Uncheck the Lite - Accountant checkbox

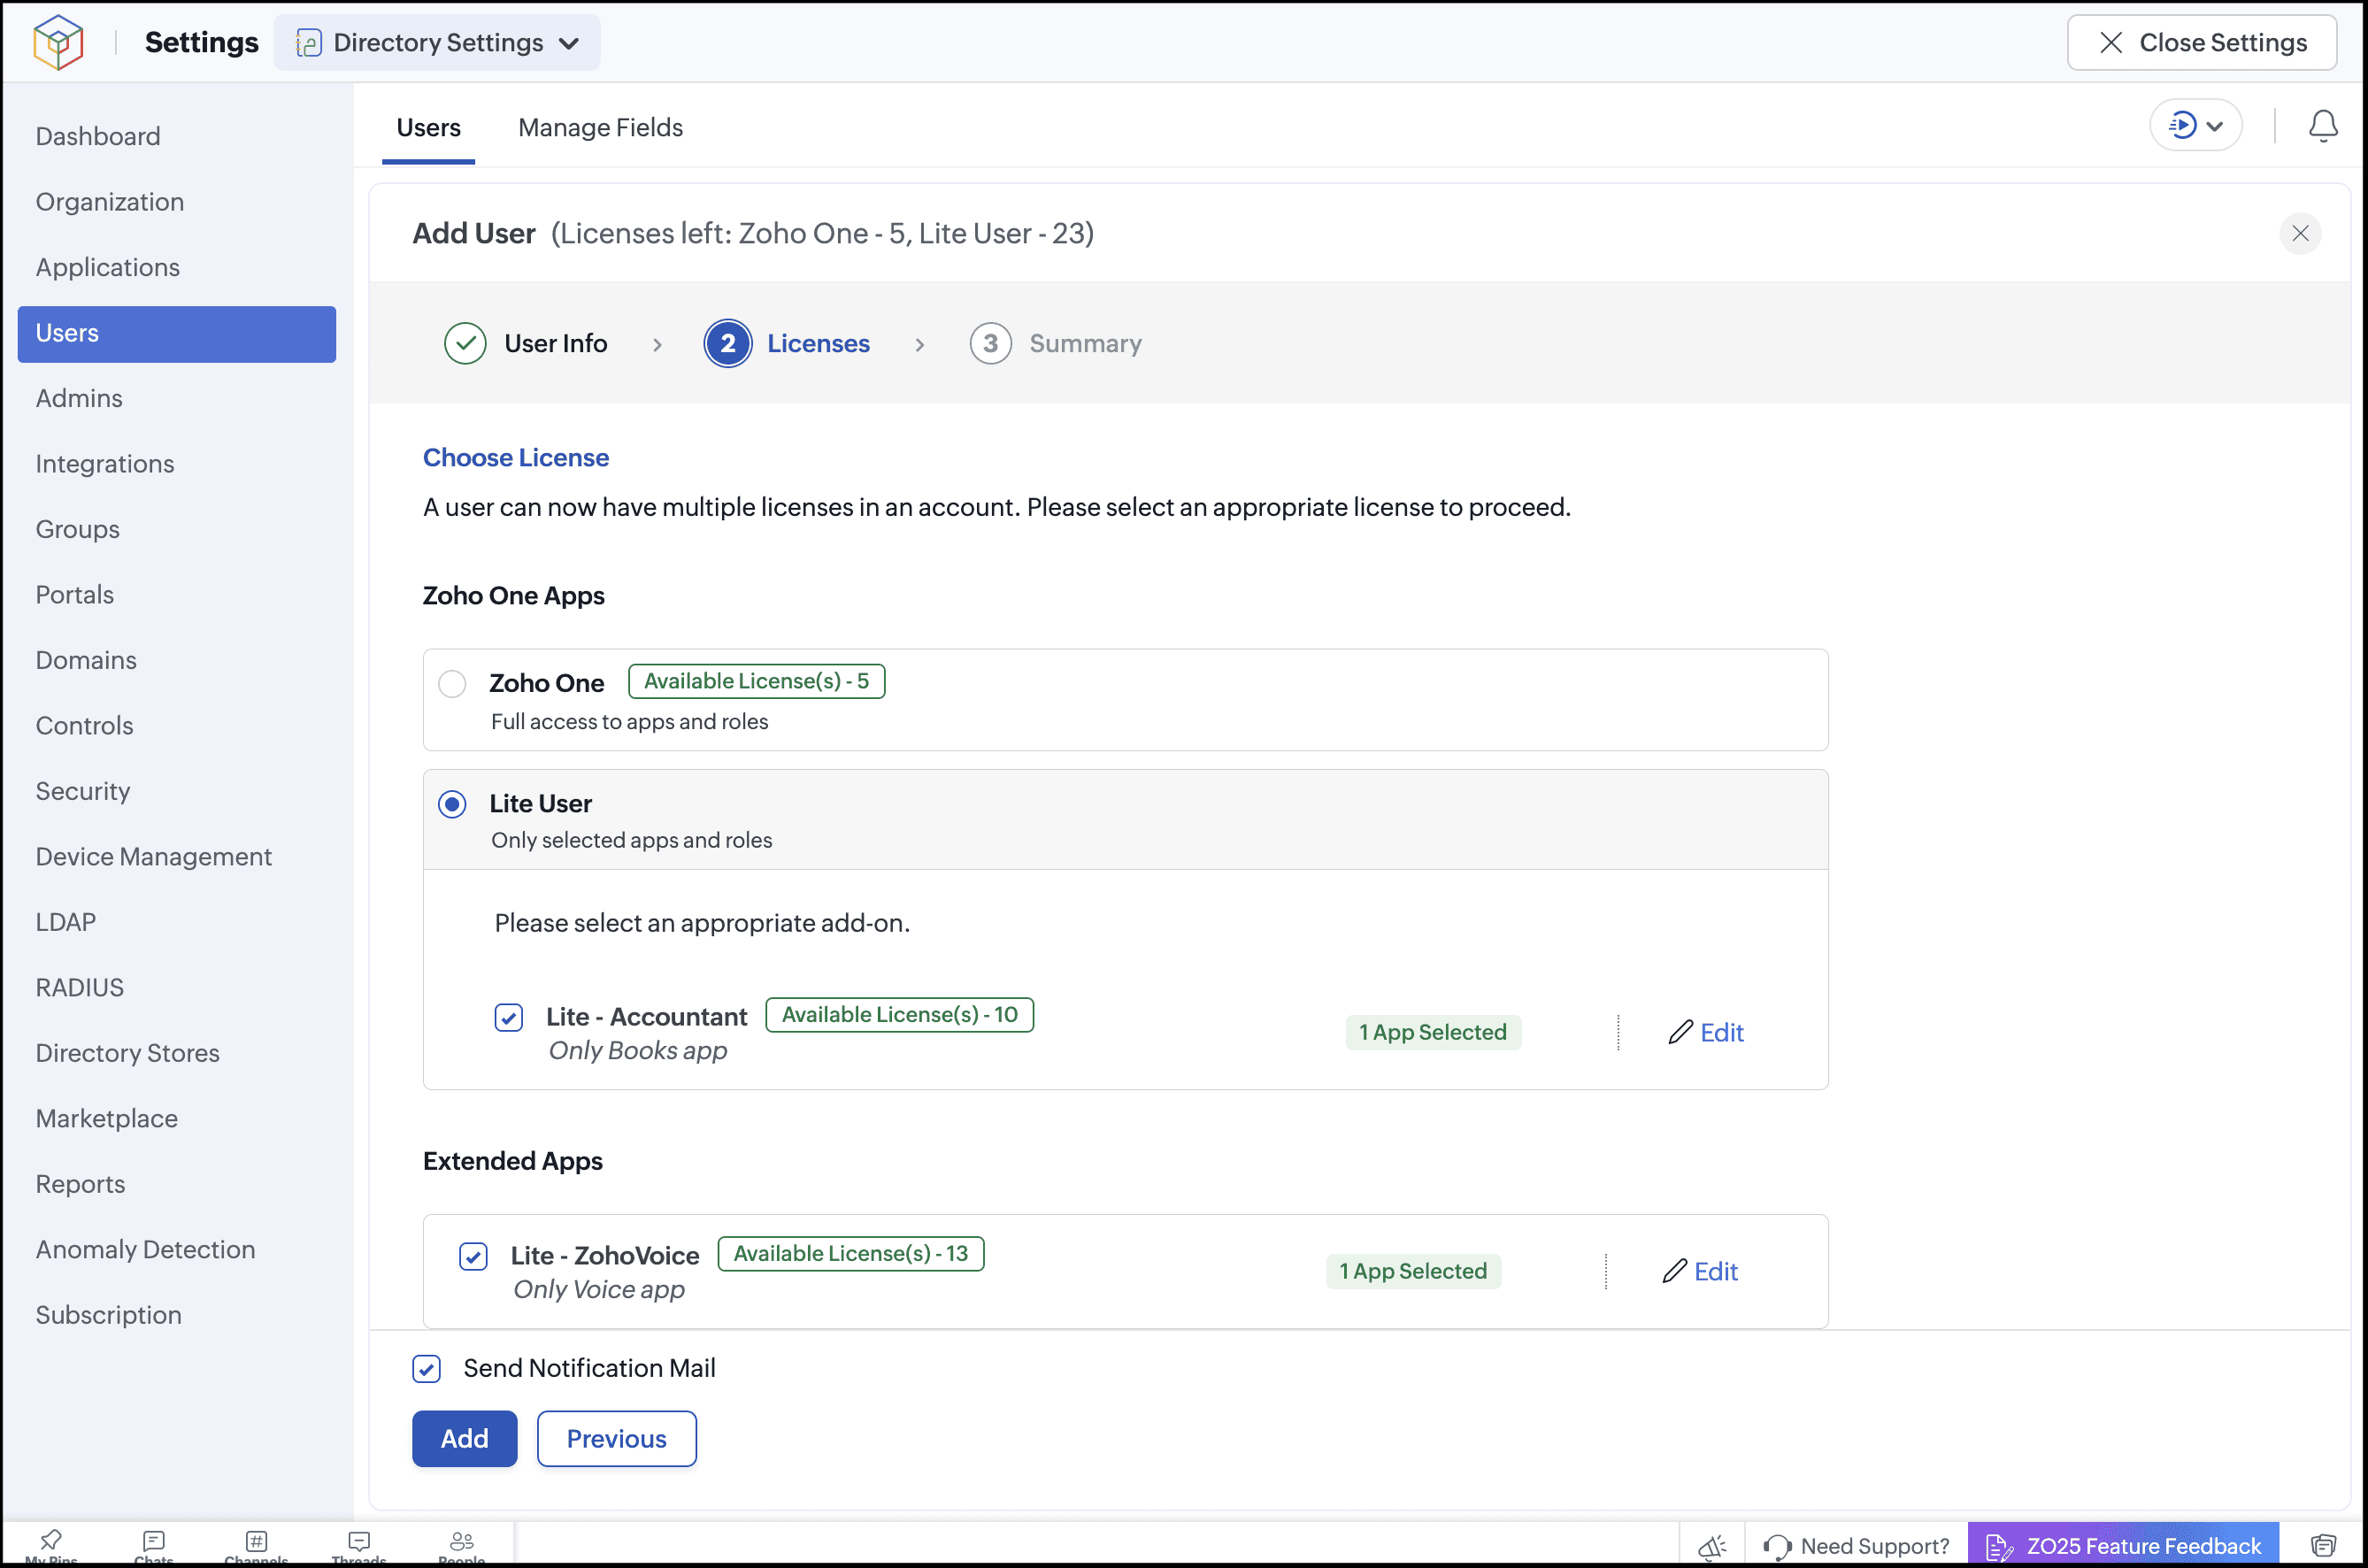(508, 1017)
